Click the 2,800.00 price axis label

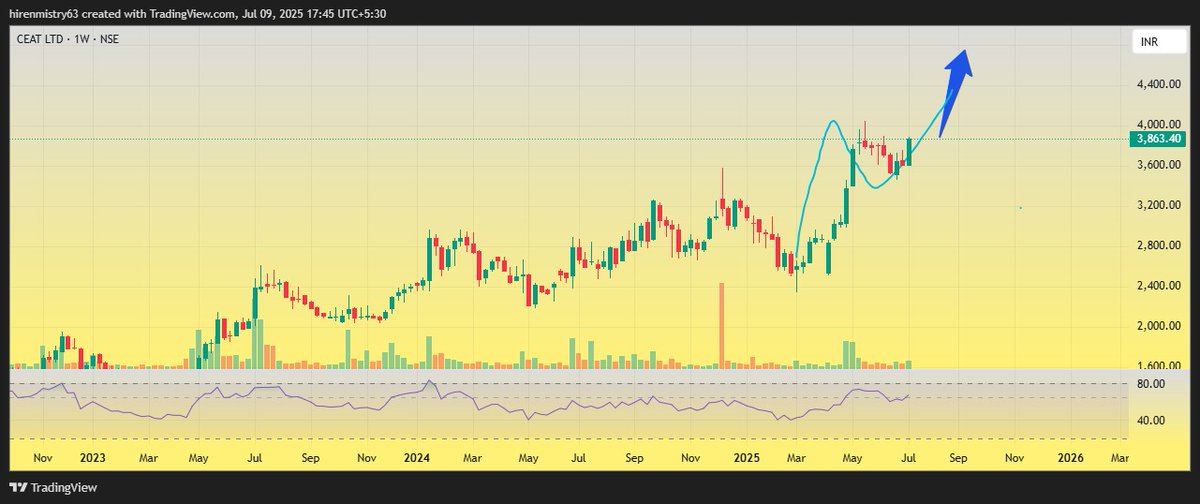tap(1160, 245)
